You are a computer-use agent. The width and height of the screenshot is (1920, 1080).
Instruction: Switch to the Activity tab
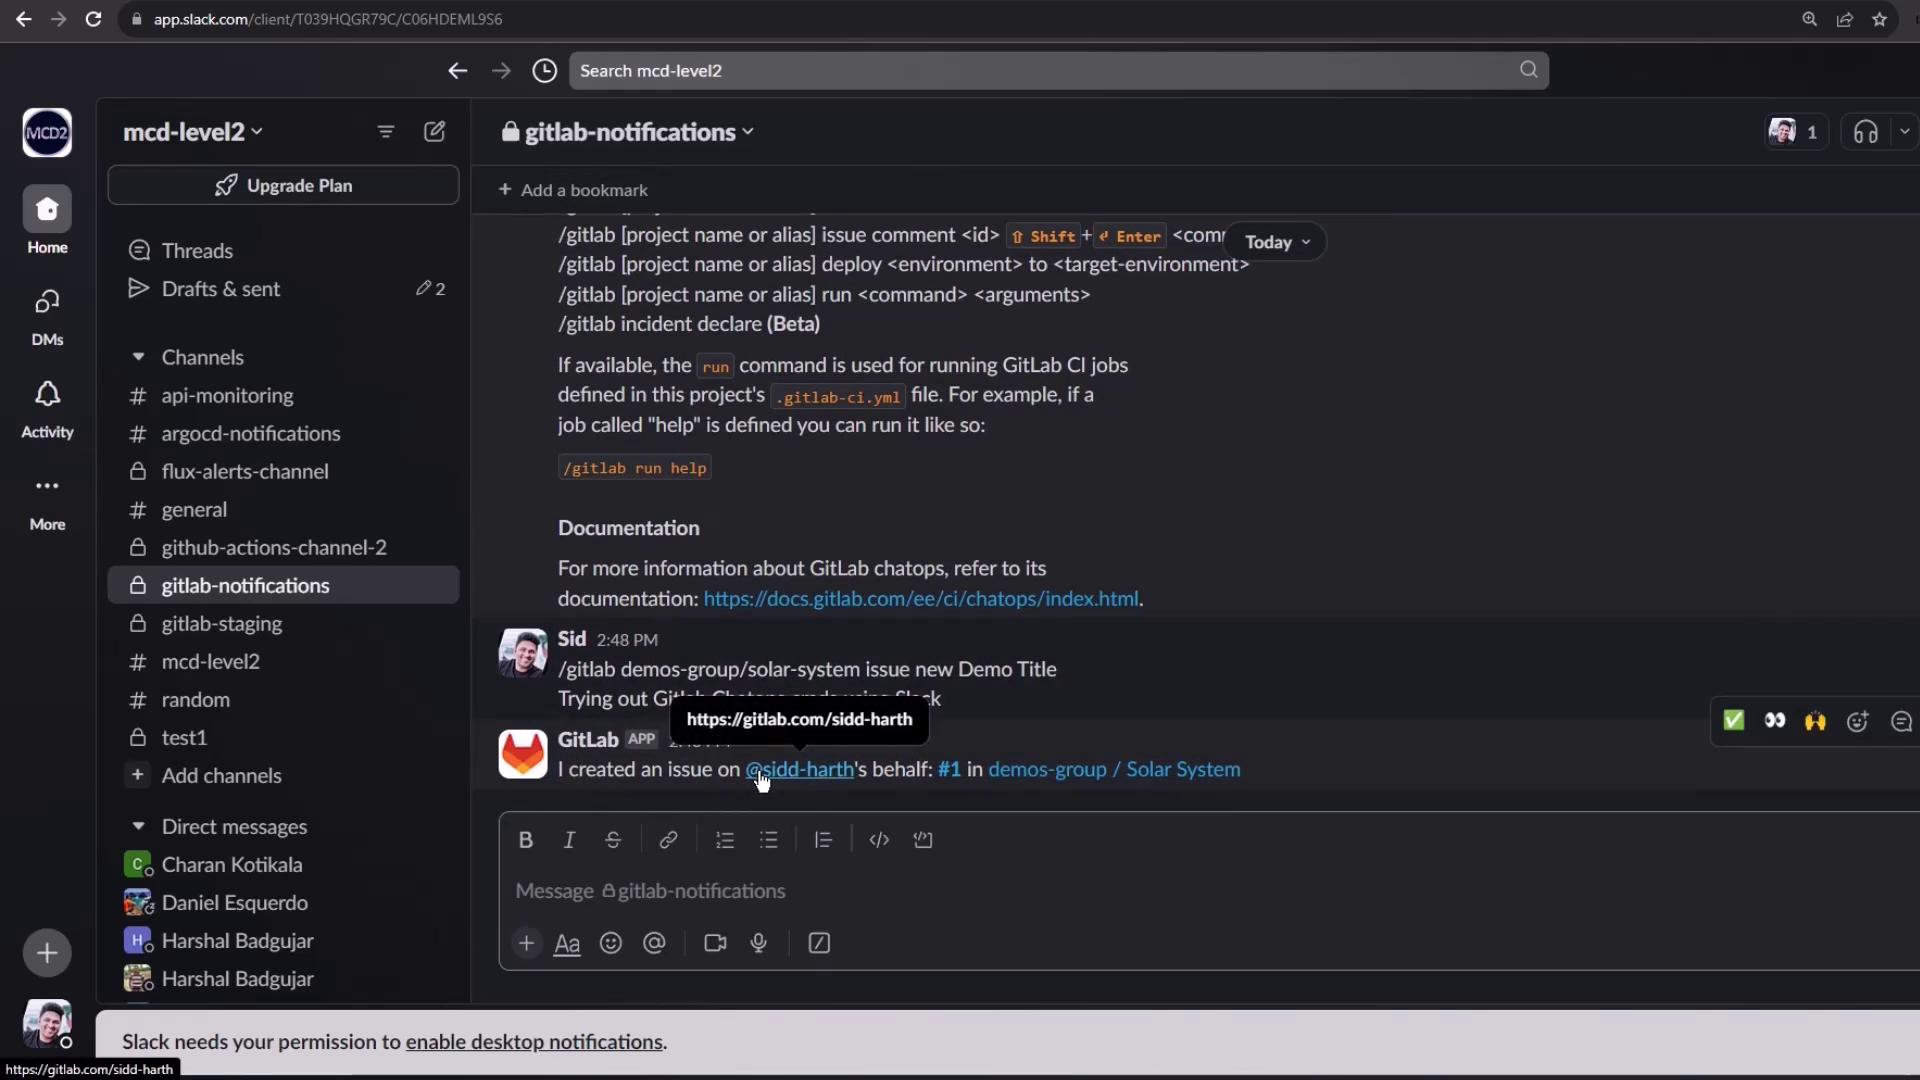[47, 408]
